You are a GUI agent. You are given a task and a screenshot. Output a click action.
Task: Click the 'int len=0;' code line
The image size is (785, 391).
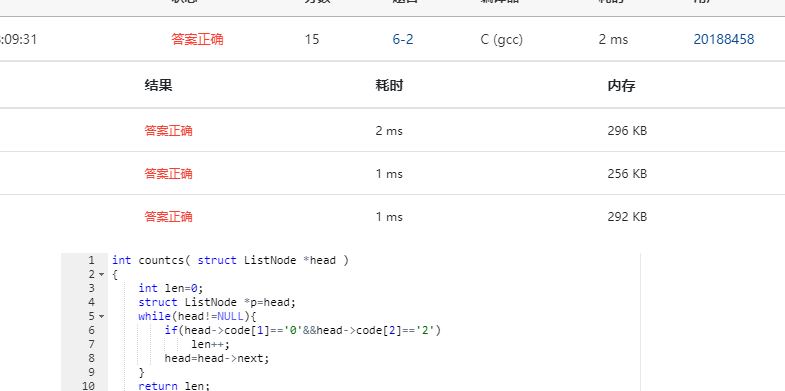(171, 288)
